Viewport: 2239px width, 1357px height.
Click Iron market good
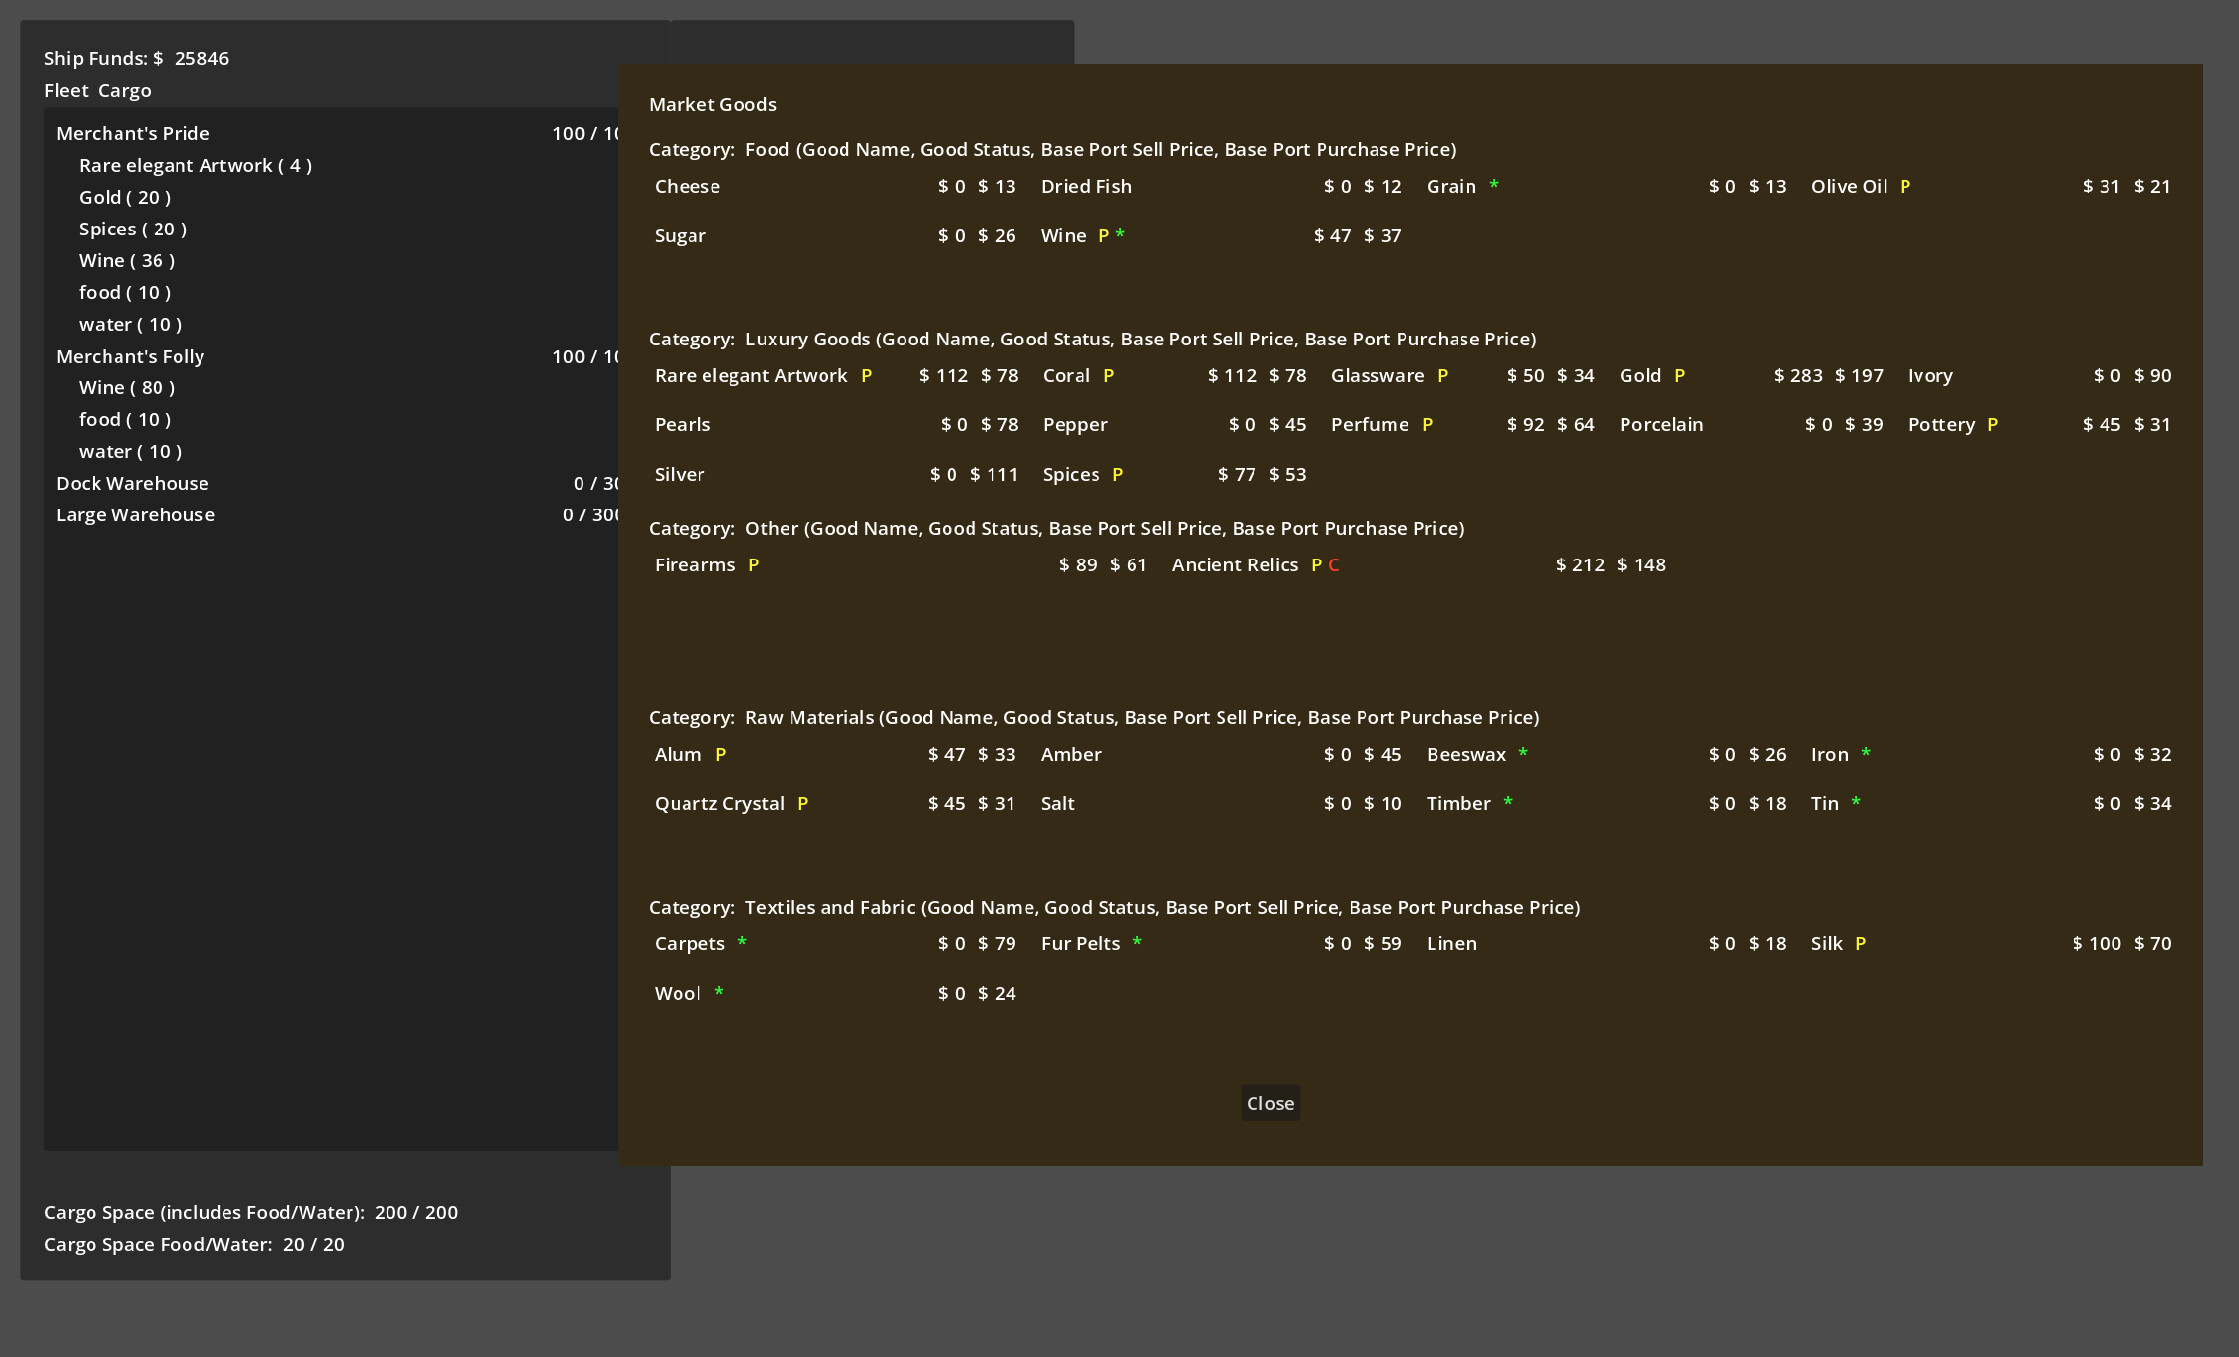1830,754
